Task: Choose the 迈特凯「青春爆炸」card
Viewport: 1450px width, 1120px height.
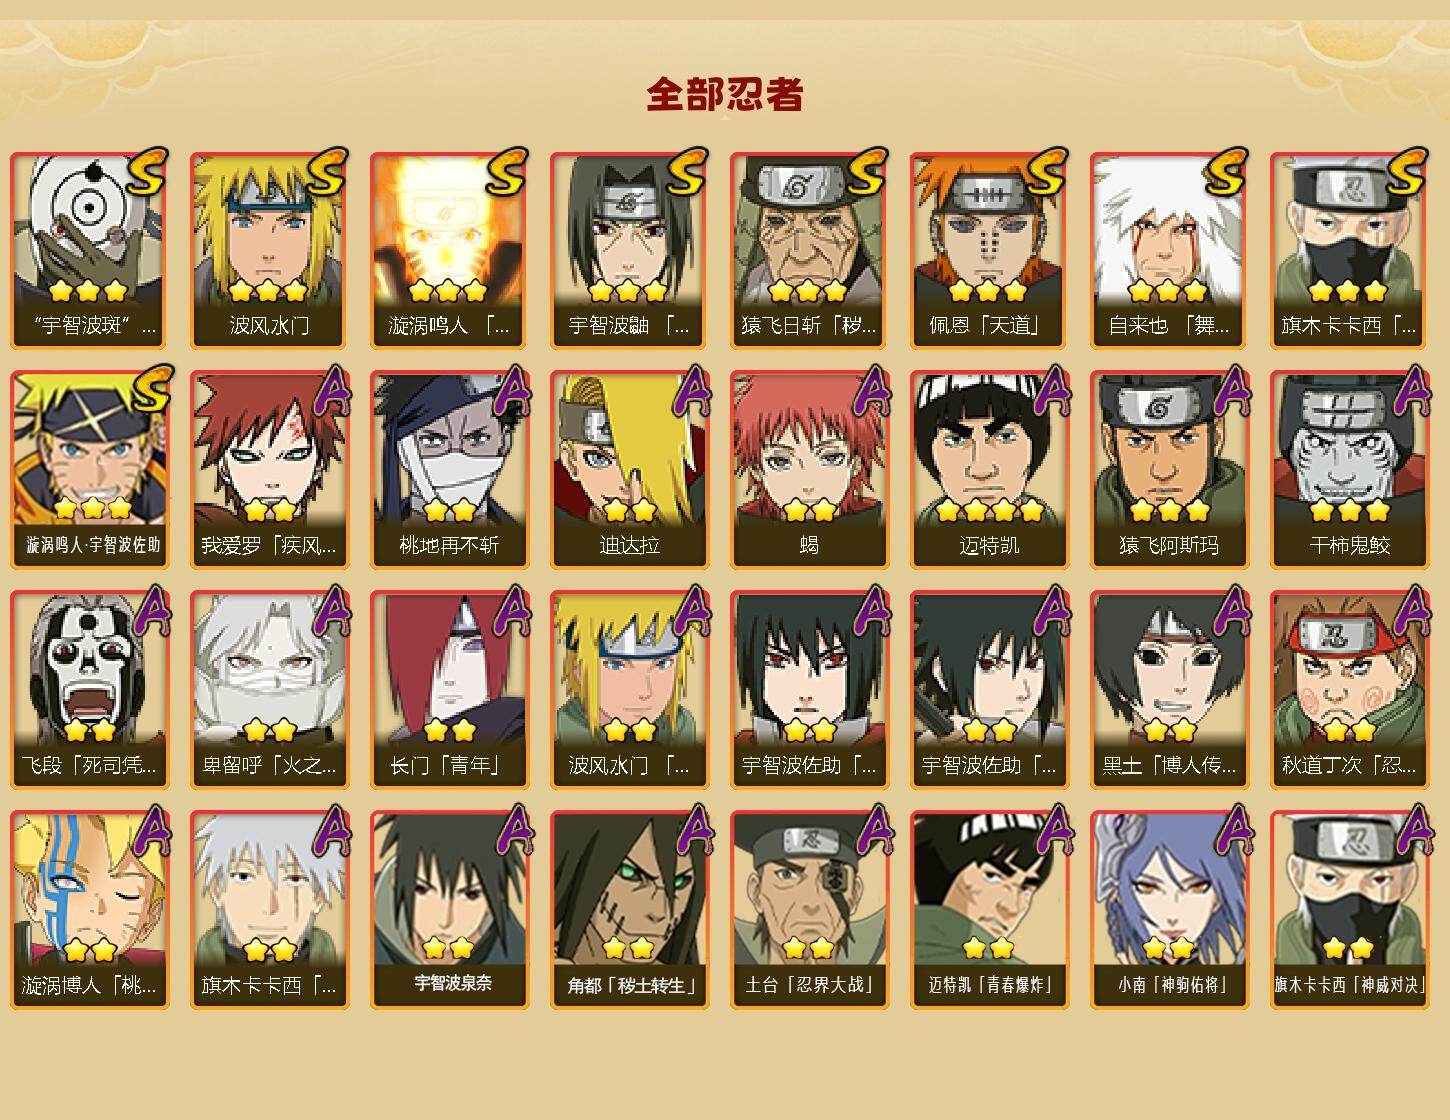Action: tap(989, 910)
